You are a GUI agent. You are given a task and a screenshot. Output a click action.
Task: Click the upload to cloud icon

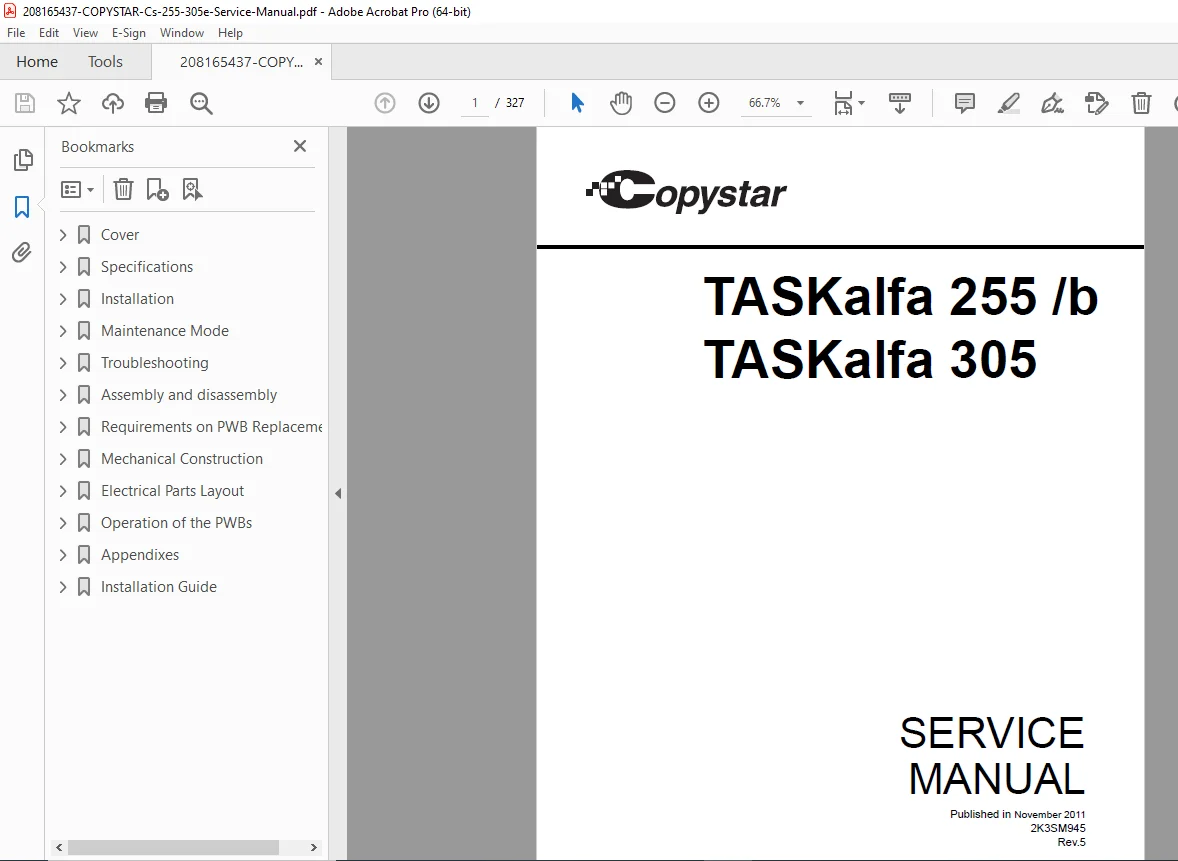(113, 103)
